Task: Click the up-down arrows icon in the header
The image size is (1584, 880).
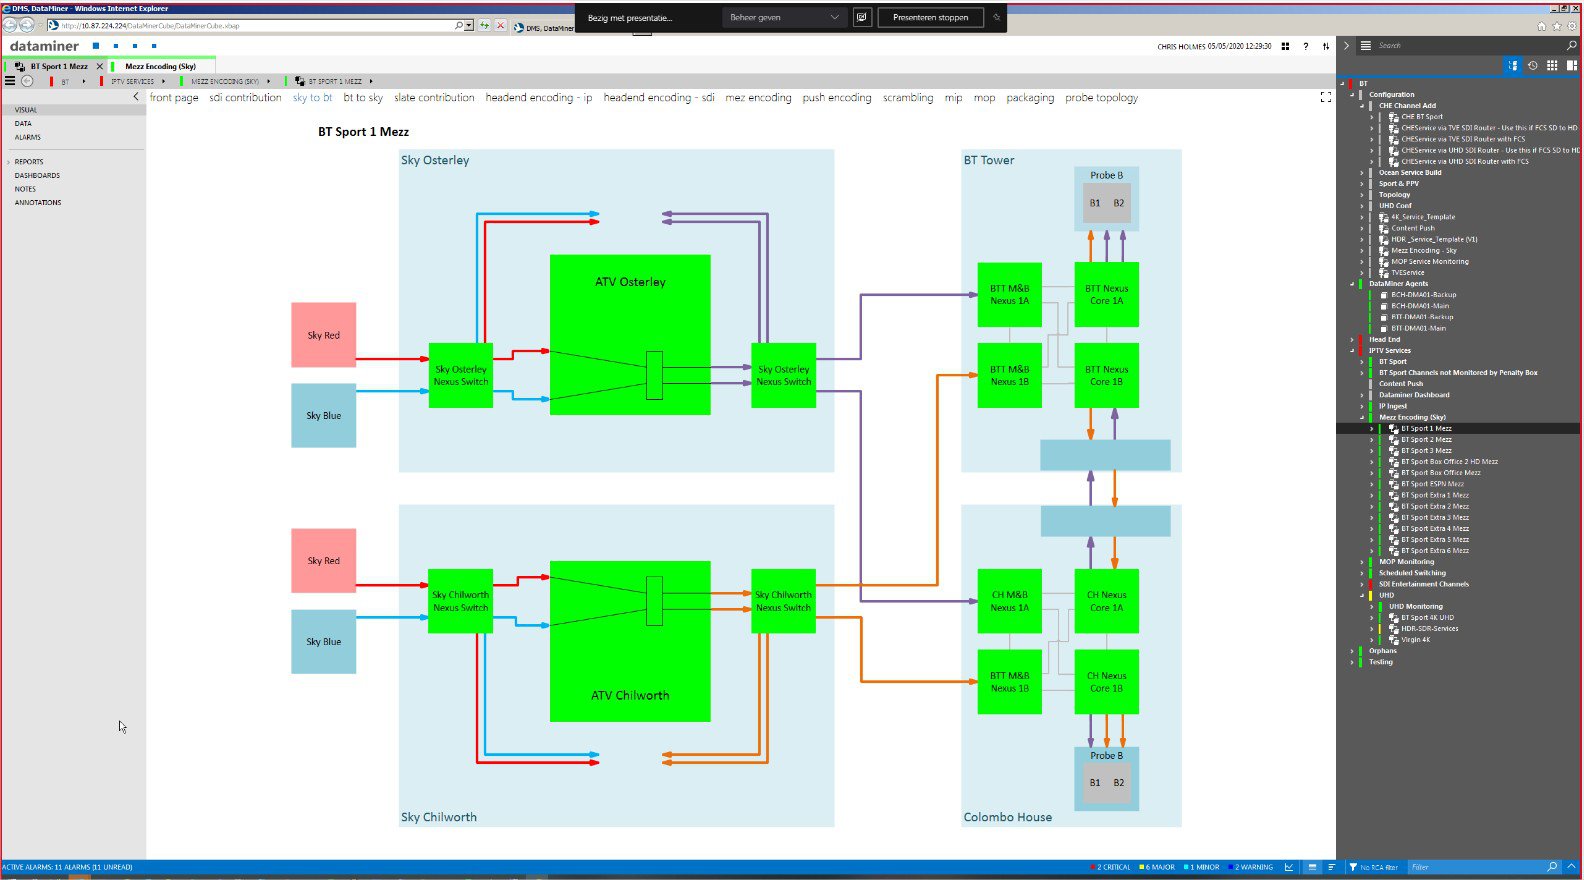Action: coord(1326,46)
